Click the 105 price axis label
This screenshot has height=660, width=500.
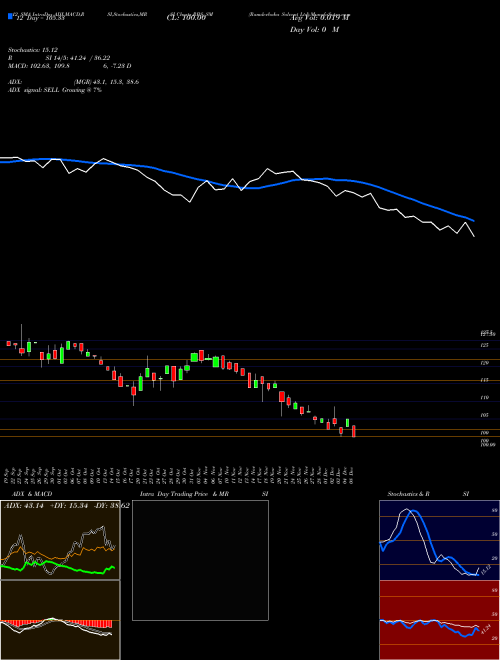[484, 415]
